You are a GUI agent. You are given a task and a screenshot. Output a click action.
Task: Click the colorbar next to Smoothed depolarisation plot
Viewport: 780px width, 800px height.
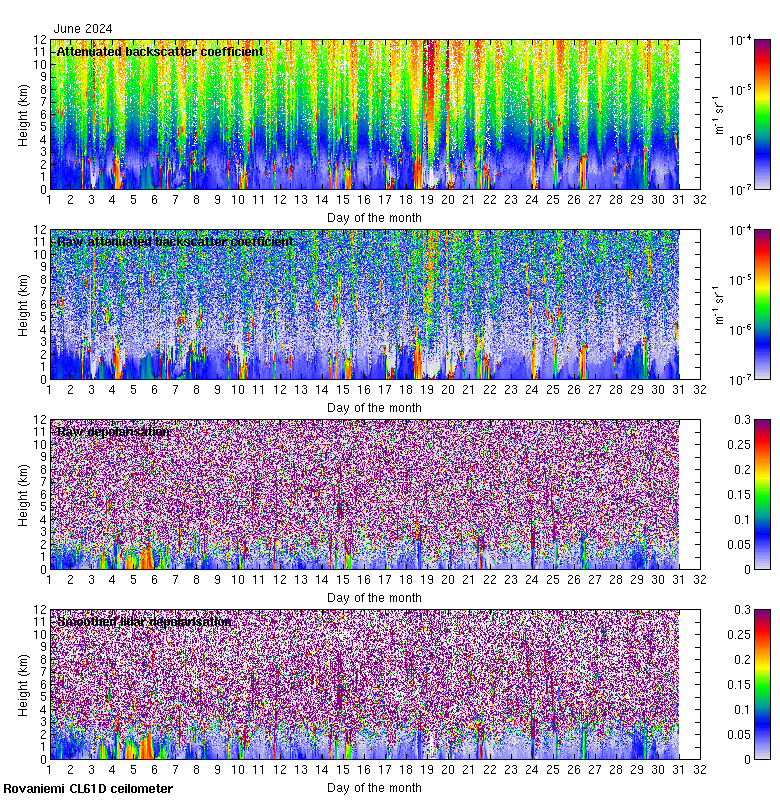point(763,684)
